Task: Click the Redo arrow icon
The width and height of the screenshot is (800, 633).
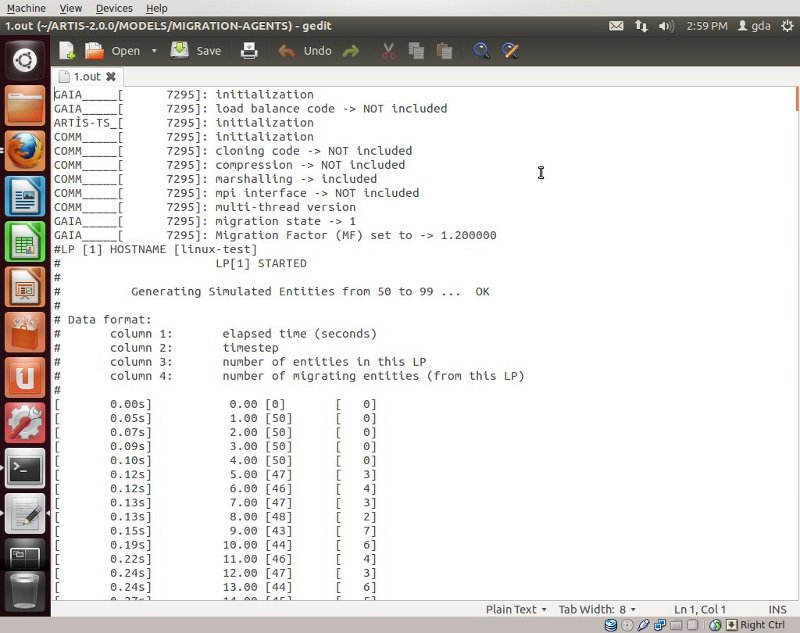Action: [351, 50]
